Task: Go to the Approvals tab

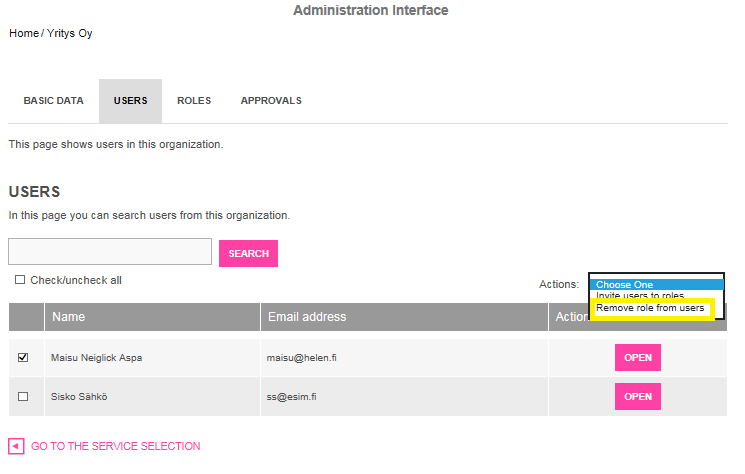Action: [x=271, y=101]
